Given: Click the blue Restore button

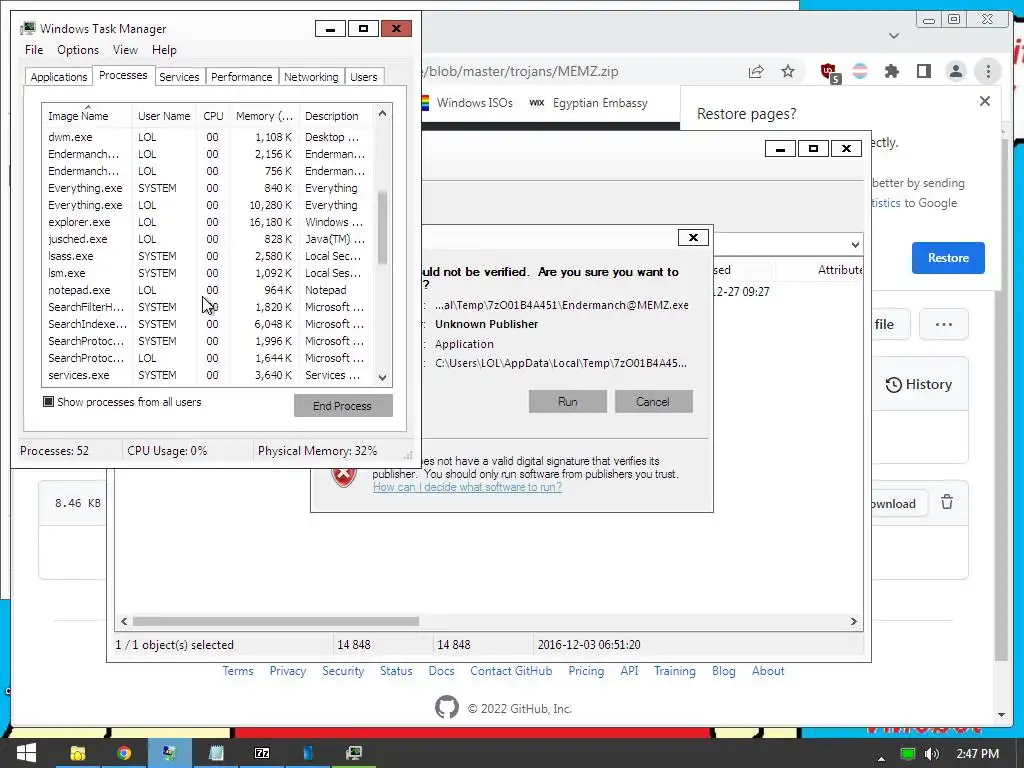Looking at the screenshot, I should 948,257.
